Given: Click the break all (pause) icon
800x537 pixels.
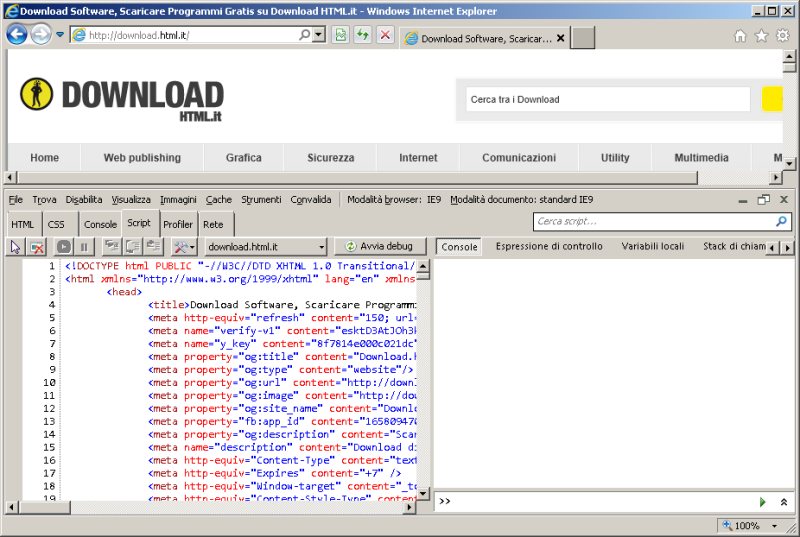Looking at the screenshot, I should point(85,246).
